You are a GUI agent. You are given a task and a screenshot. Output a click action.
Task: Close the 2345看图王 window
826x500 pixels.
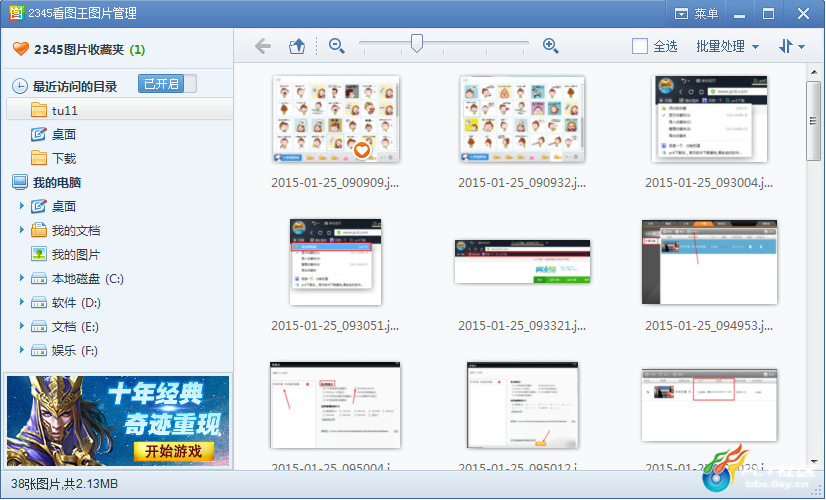[x=803, y=14]
